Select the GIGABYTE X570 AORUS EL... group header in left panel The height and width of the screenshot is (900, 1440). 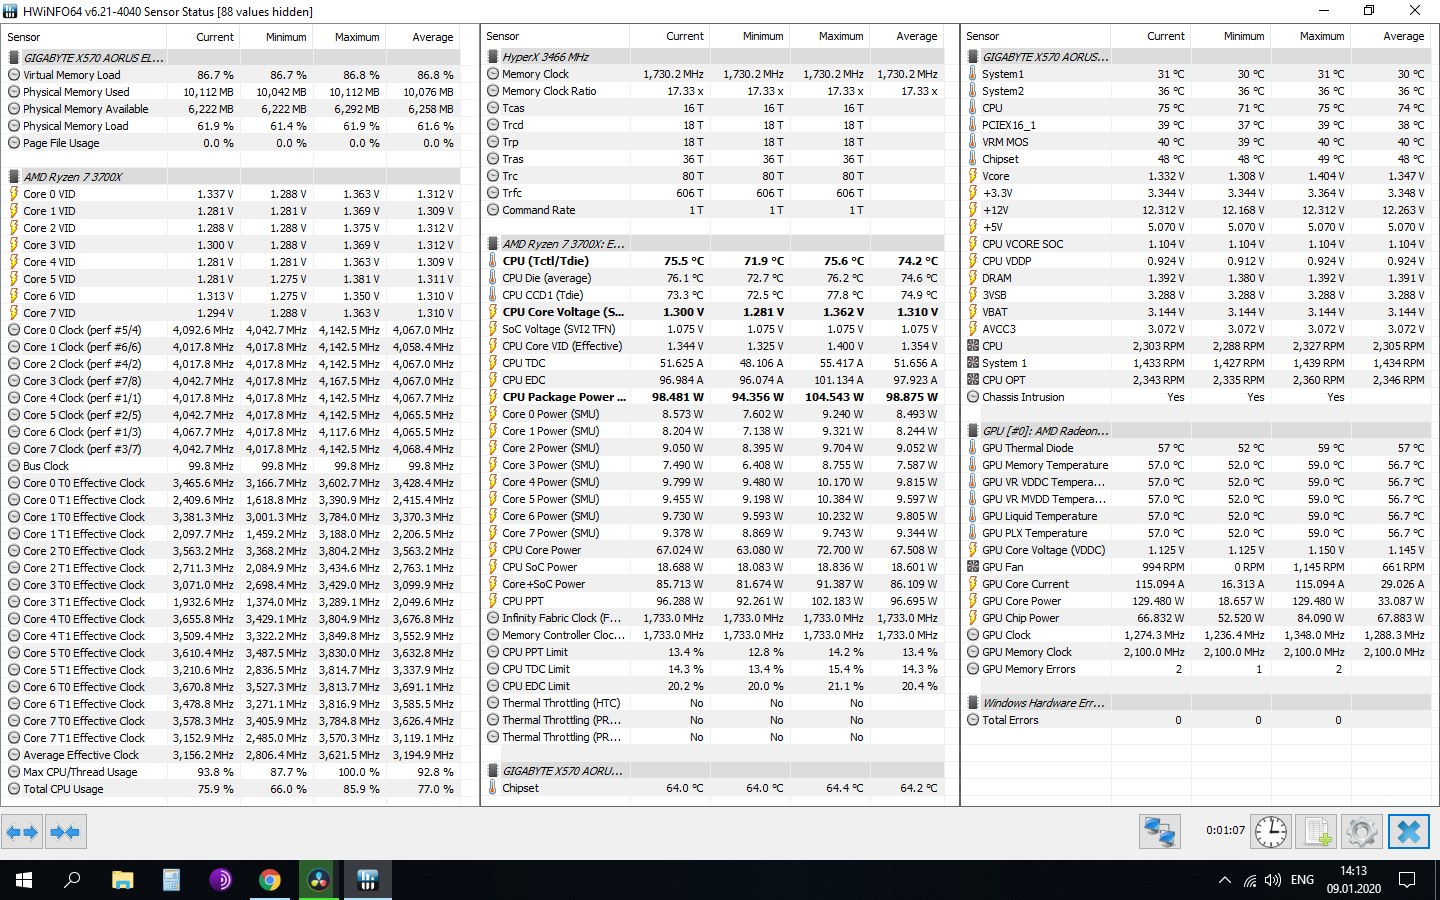[x=231, y=58]
